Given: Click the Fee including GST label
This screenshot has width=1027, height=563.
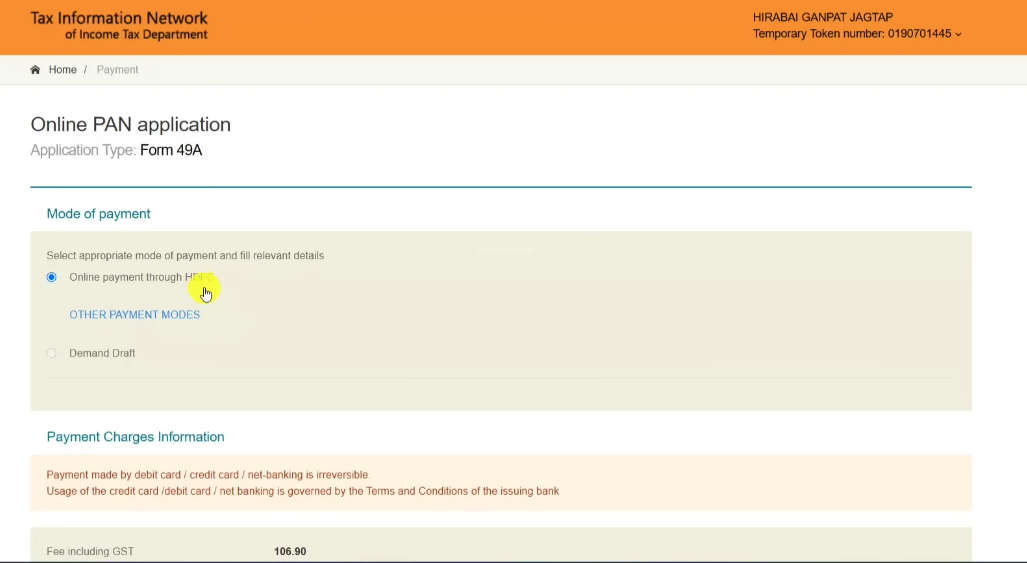Looking at the screenshot, I should point(90,551).
